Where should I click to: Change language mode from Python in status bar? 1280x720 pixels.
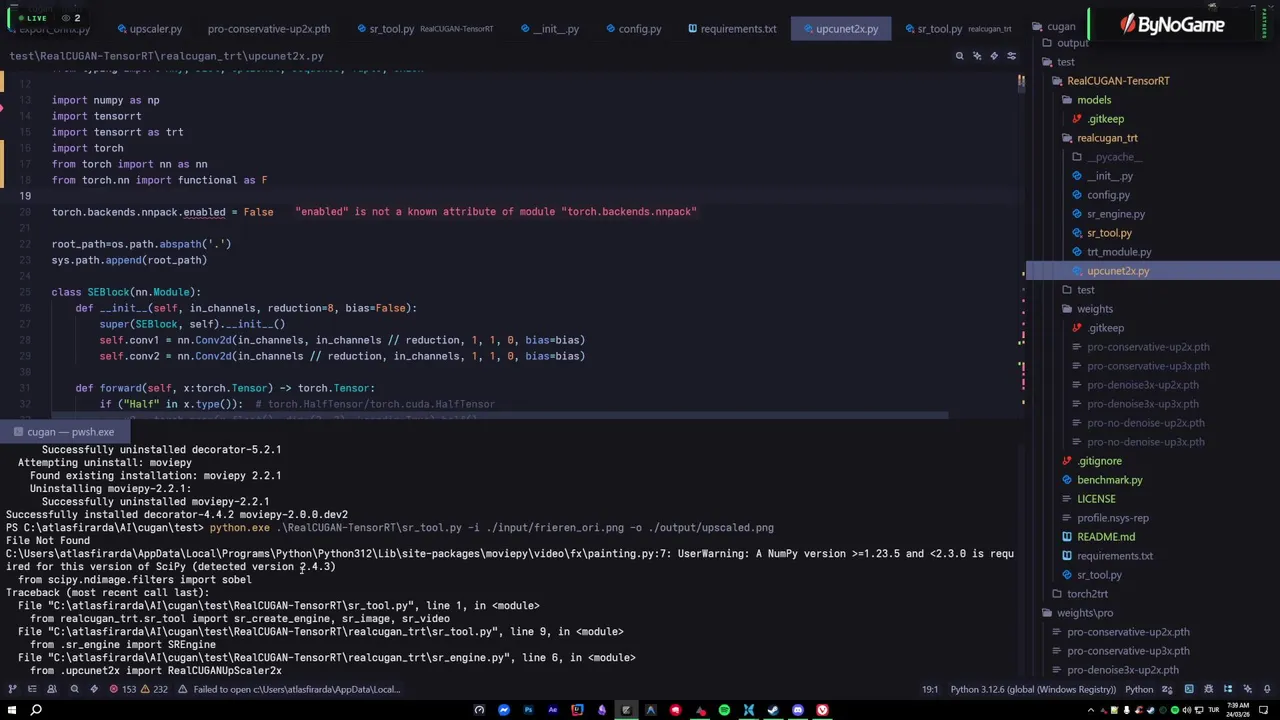(x=1139, y=689)
